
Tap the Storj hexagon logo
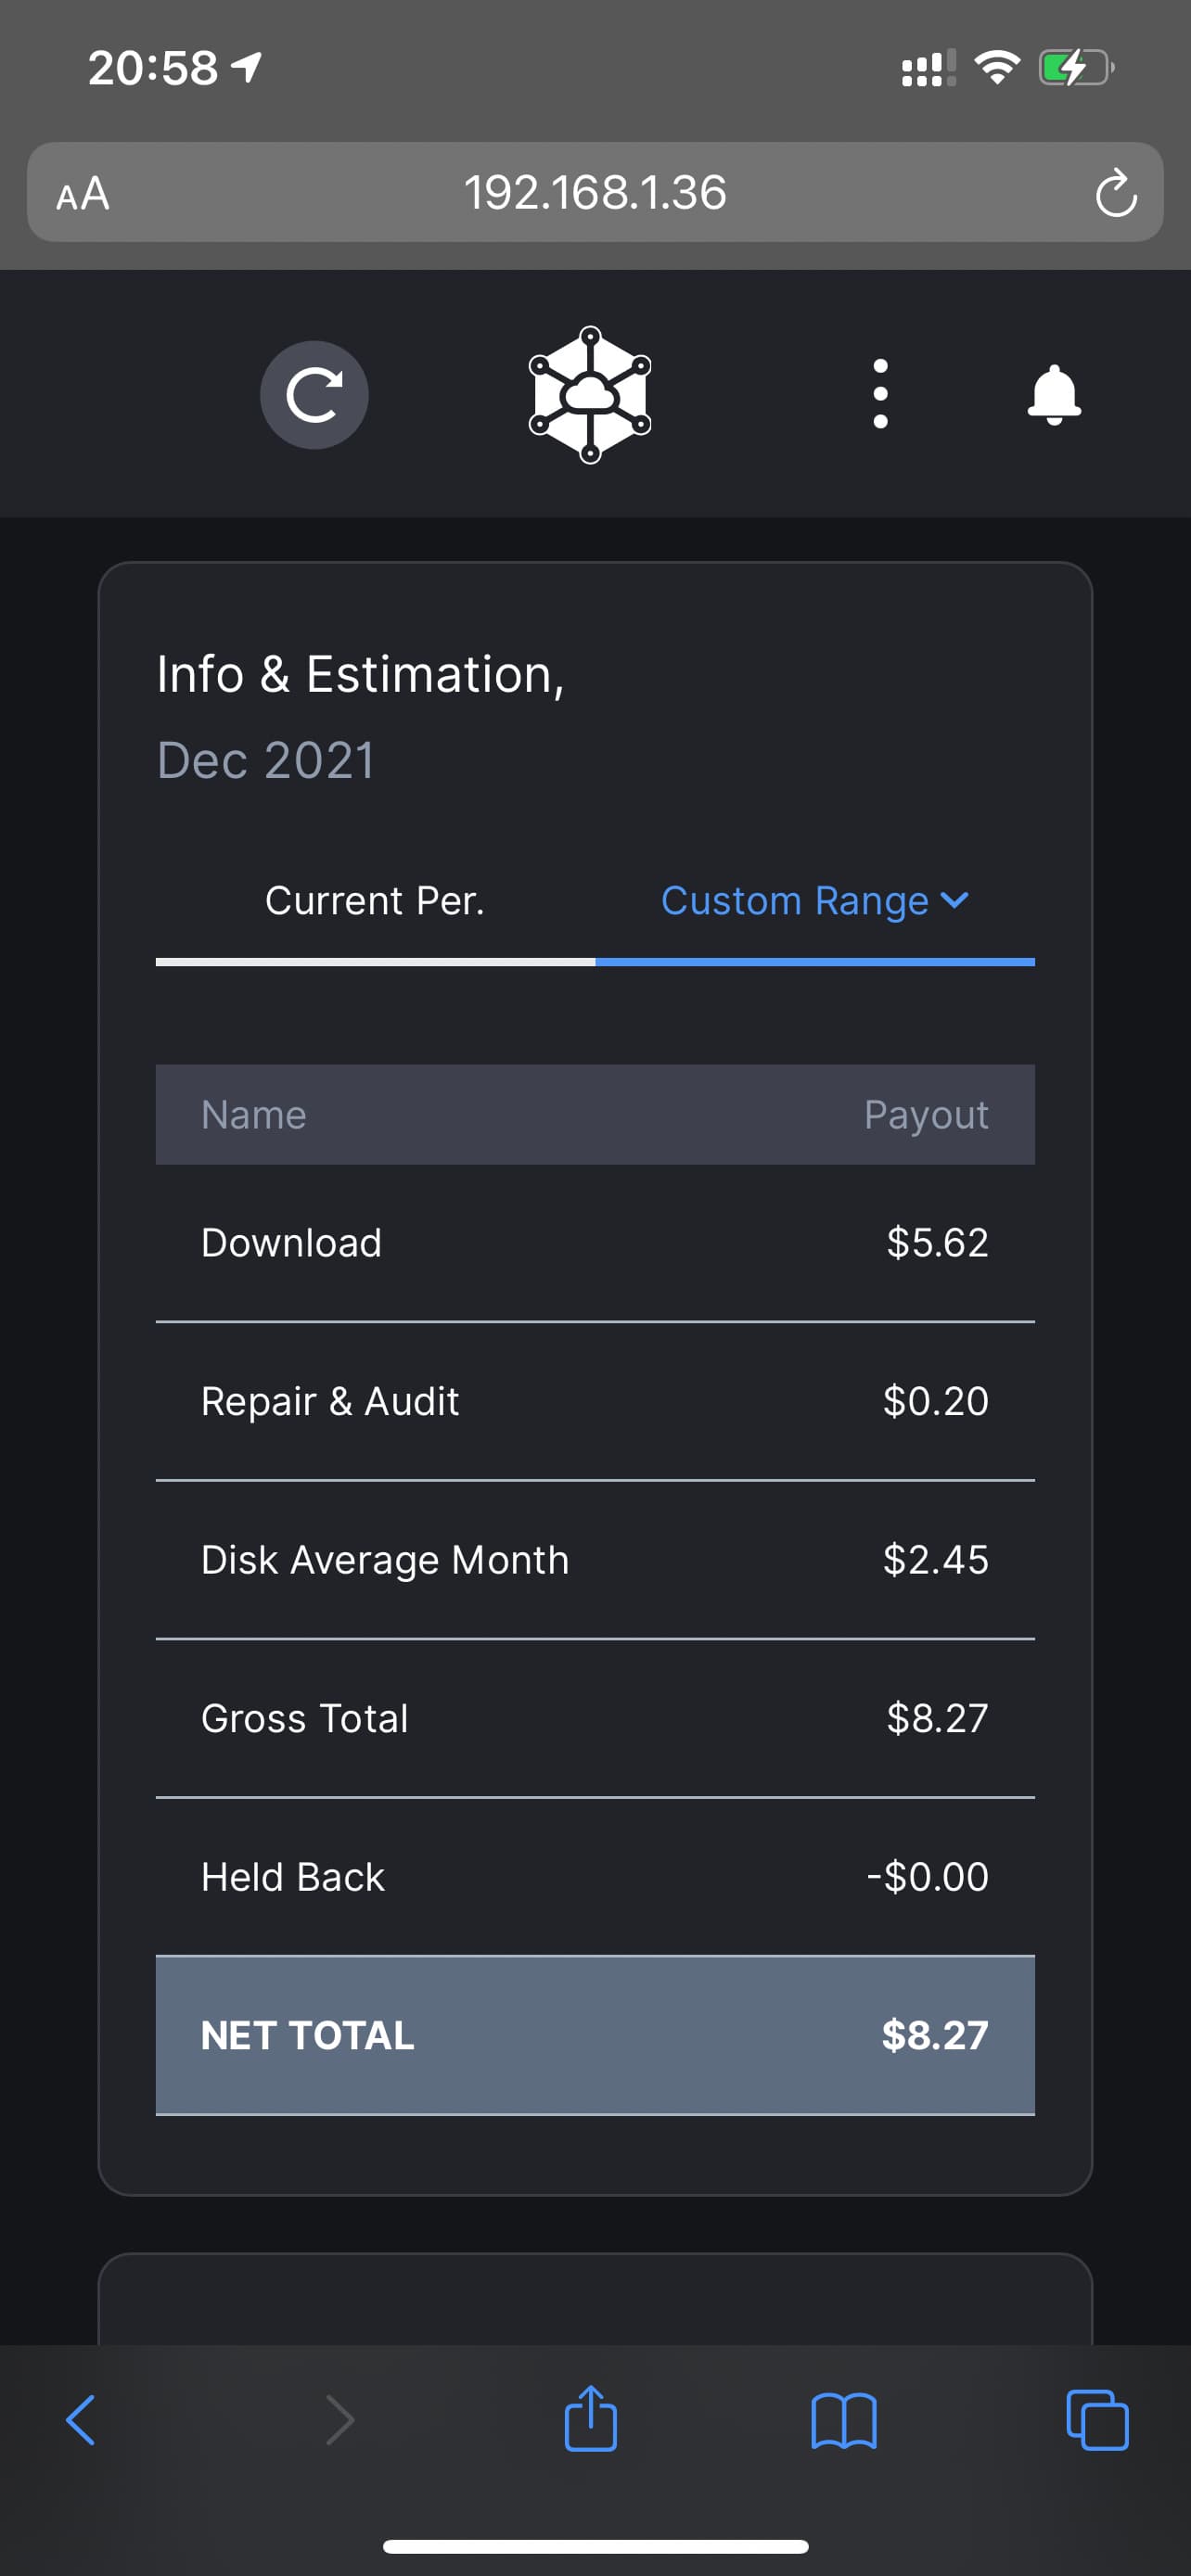point(590,395)
